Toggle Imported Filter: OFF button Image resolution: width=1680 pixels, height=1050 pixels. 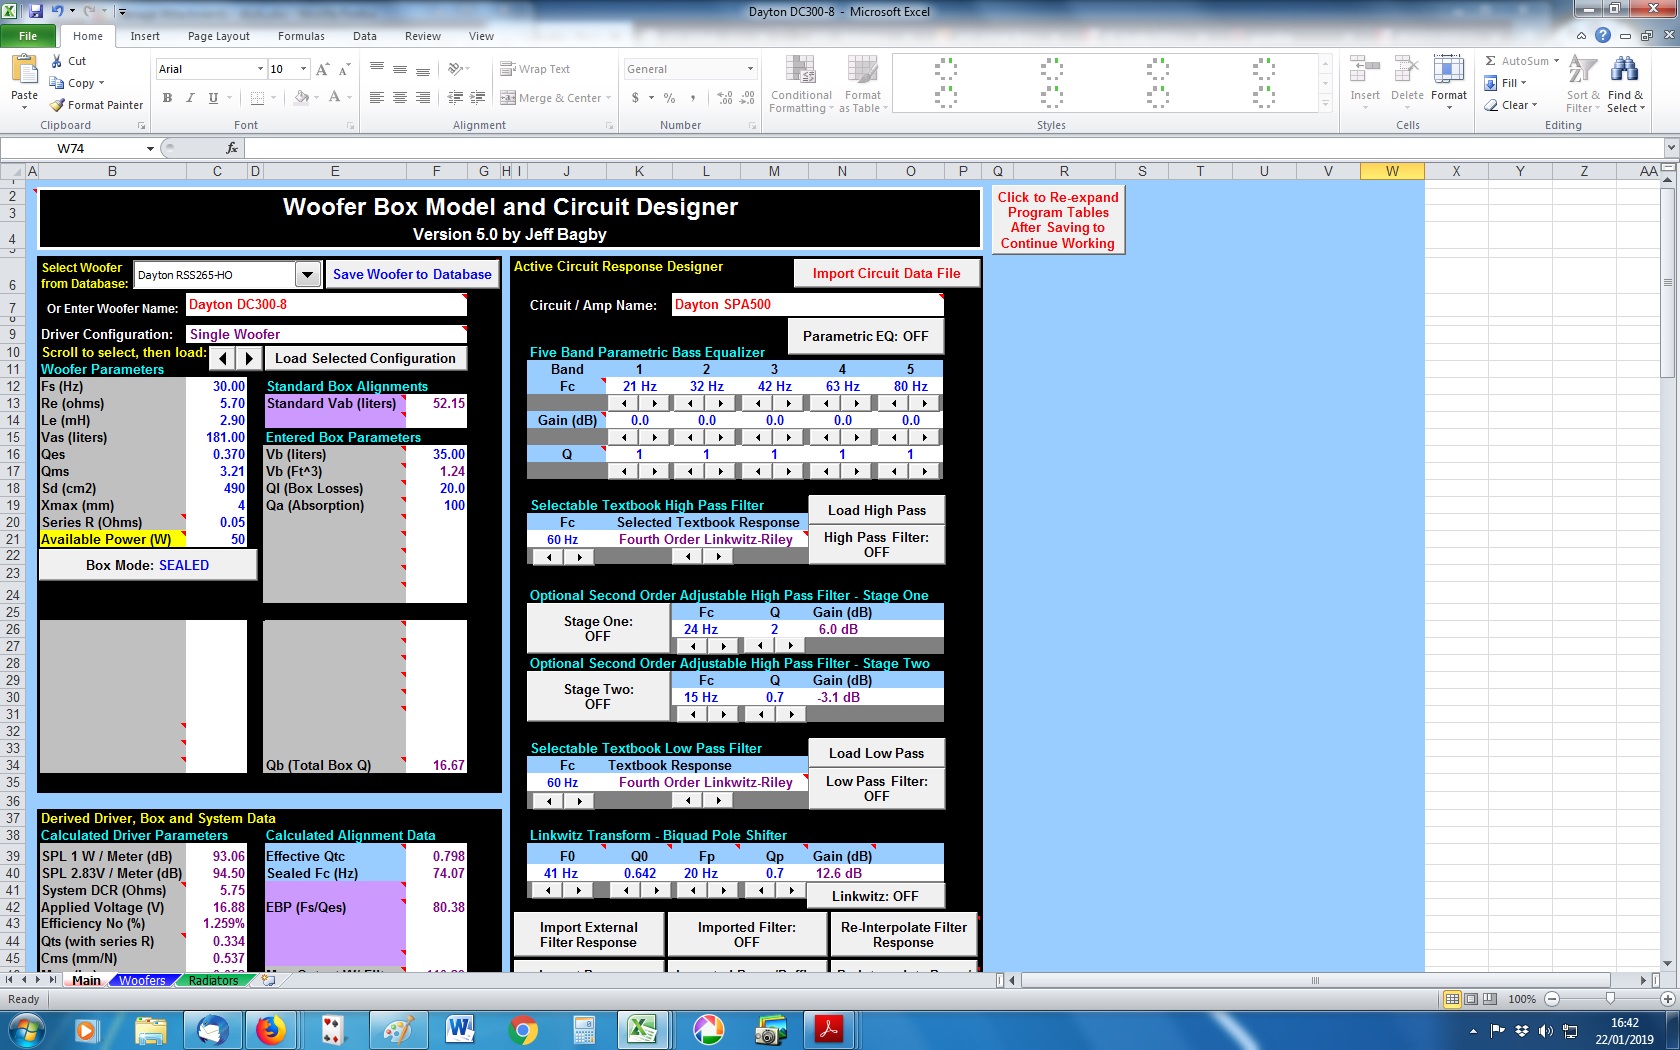[x=747, y=934]
